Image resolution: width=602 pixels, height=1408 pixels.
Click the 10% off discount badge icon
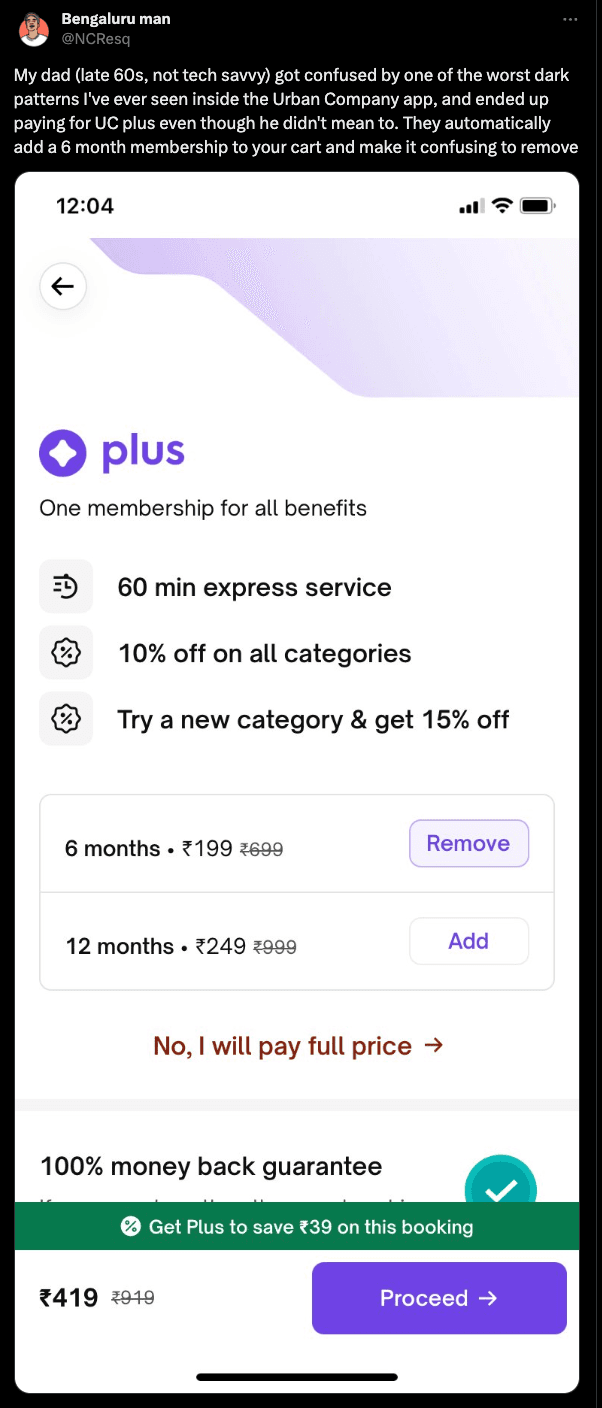[x=66, y=653]
